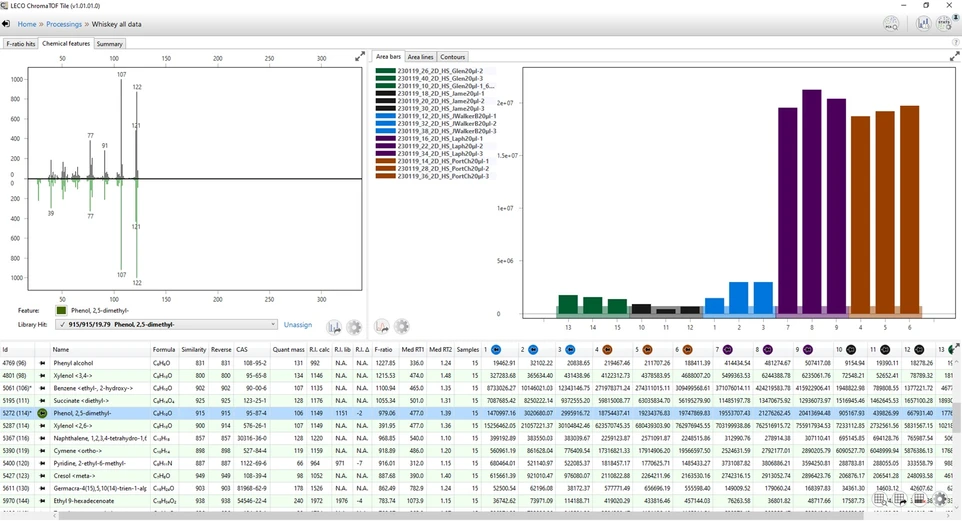Click legend swatch for 230119_12_2D_HS_JWalkerB20µl-1
Image resolution: width=962 pixels, height=521 pixels.
pos(385,116)
